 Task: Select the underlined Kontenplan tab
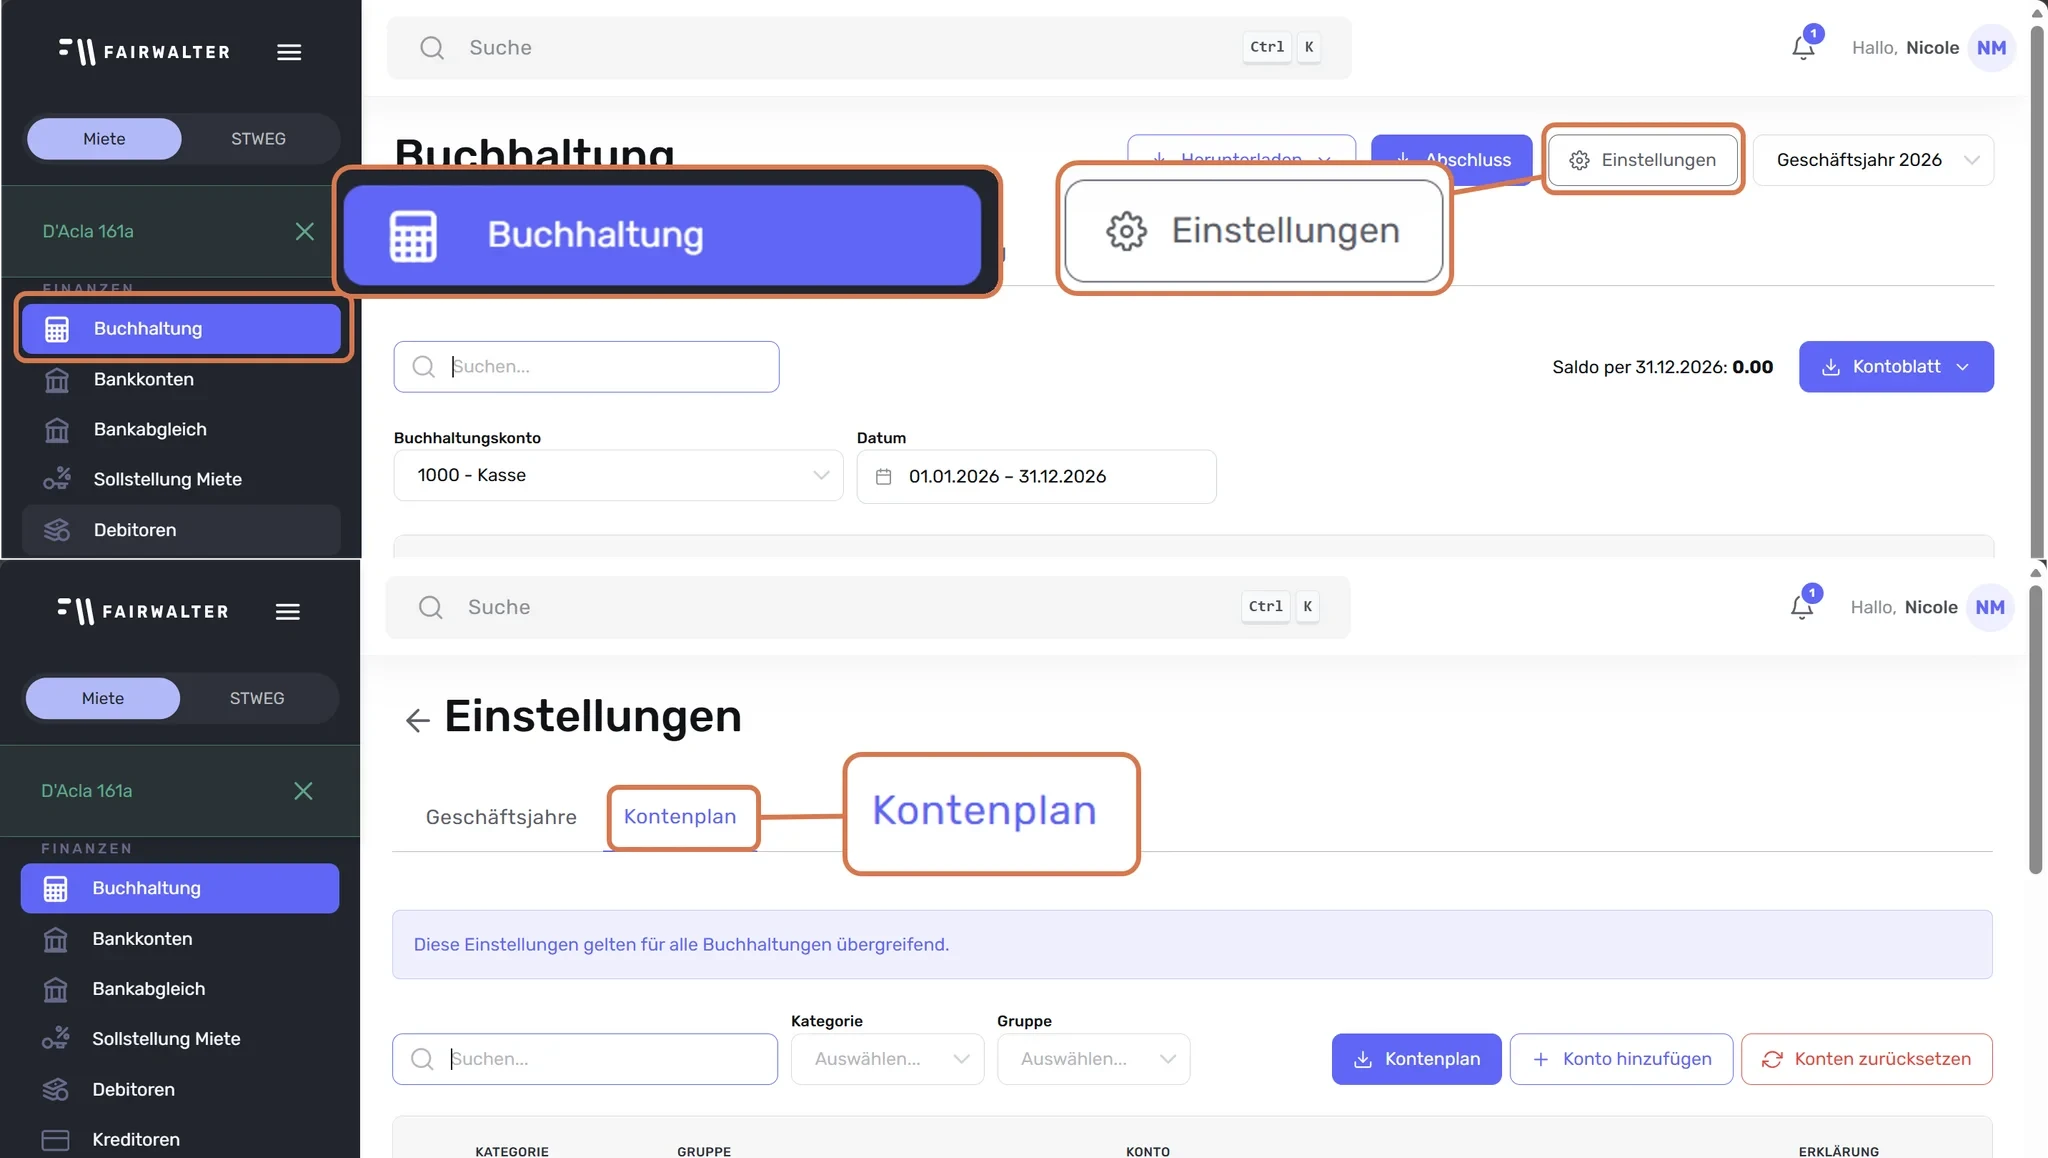tap(680, 817)
